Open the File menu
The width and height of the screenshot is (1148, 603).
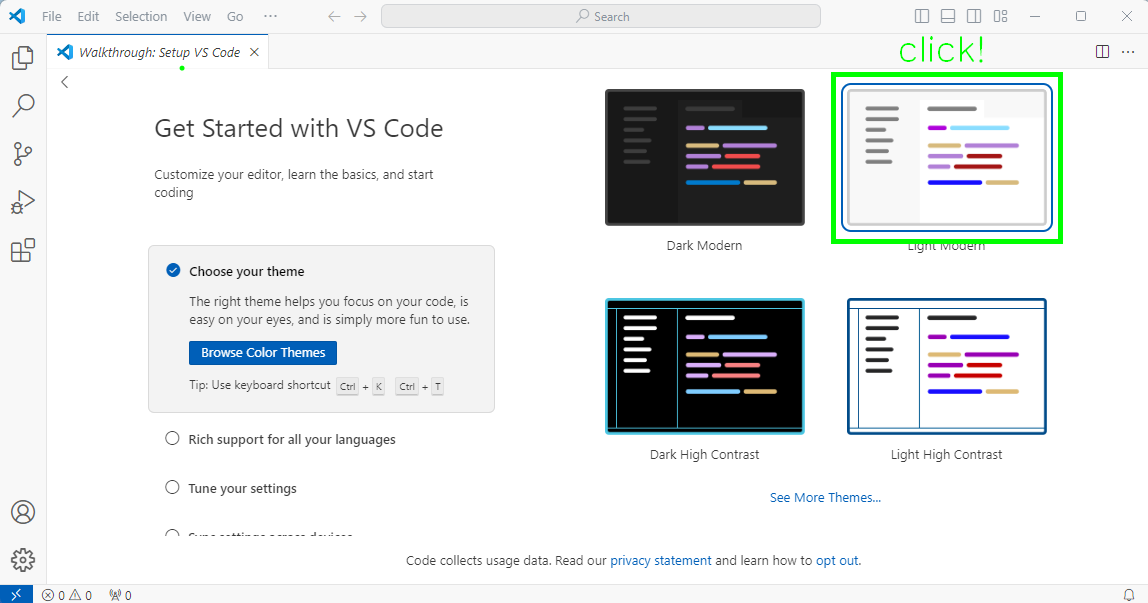51,16
